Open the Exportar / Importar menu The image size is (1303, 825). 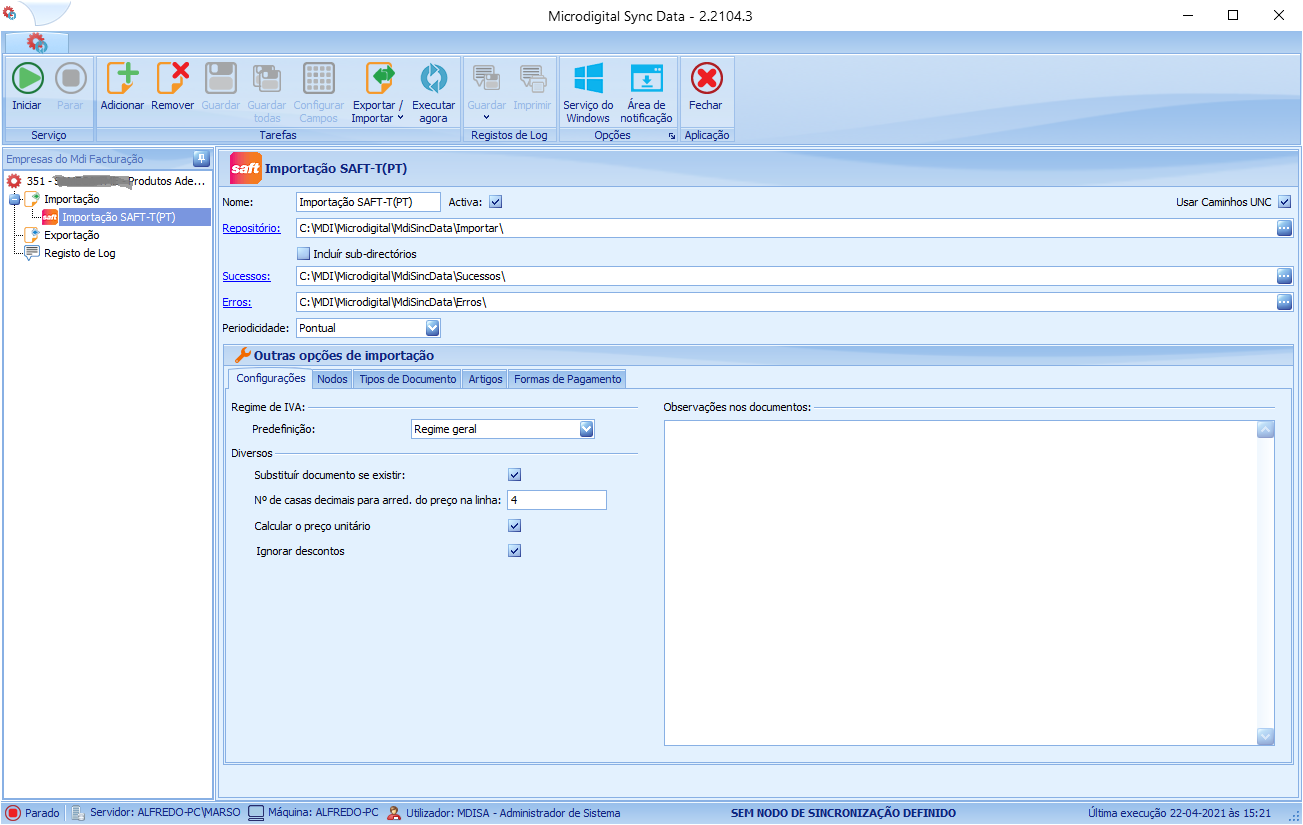[x=378, y=92]
